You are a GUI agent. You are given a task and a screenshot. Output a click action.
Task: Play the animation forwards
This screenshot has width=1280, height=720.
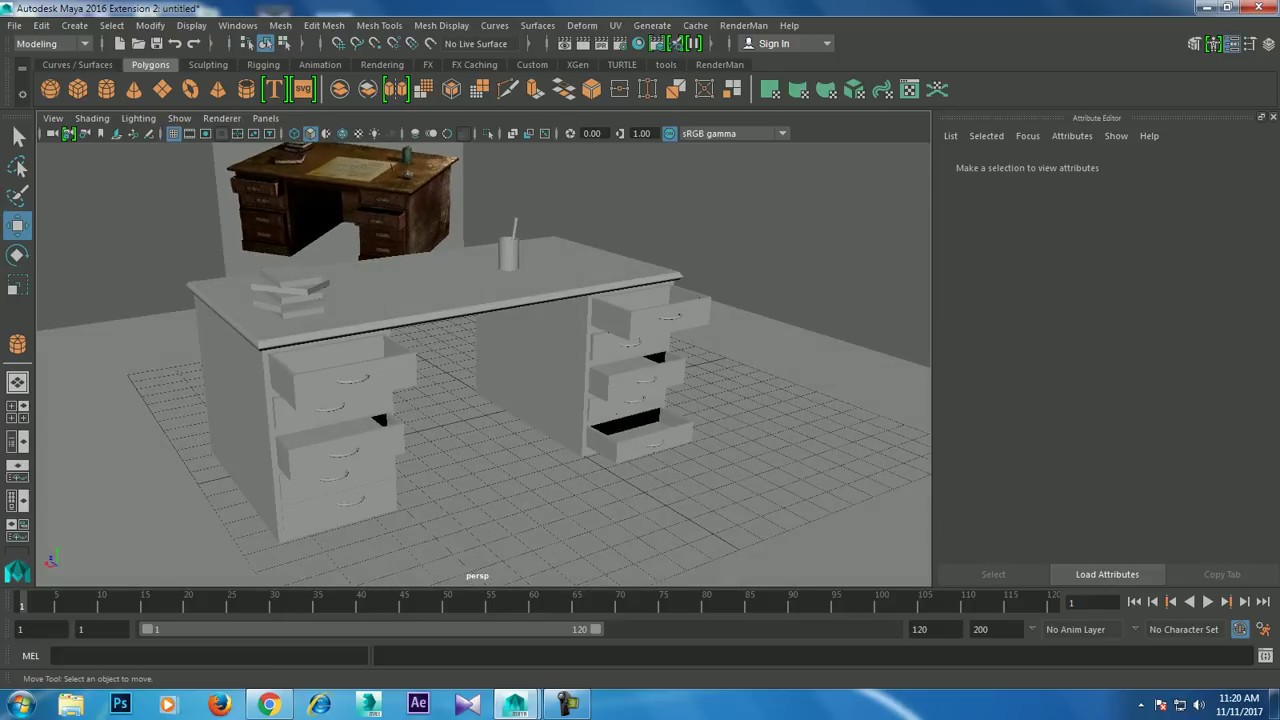pos(1207,602)
